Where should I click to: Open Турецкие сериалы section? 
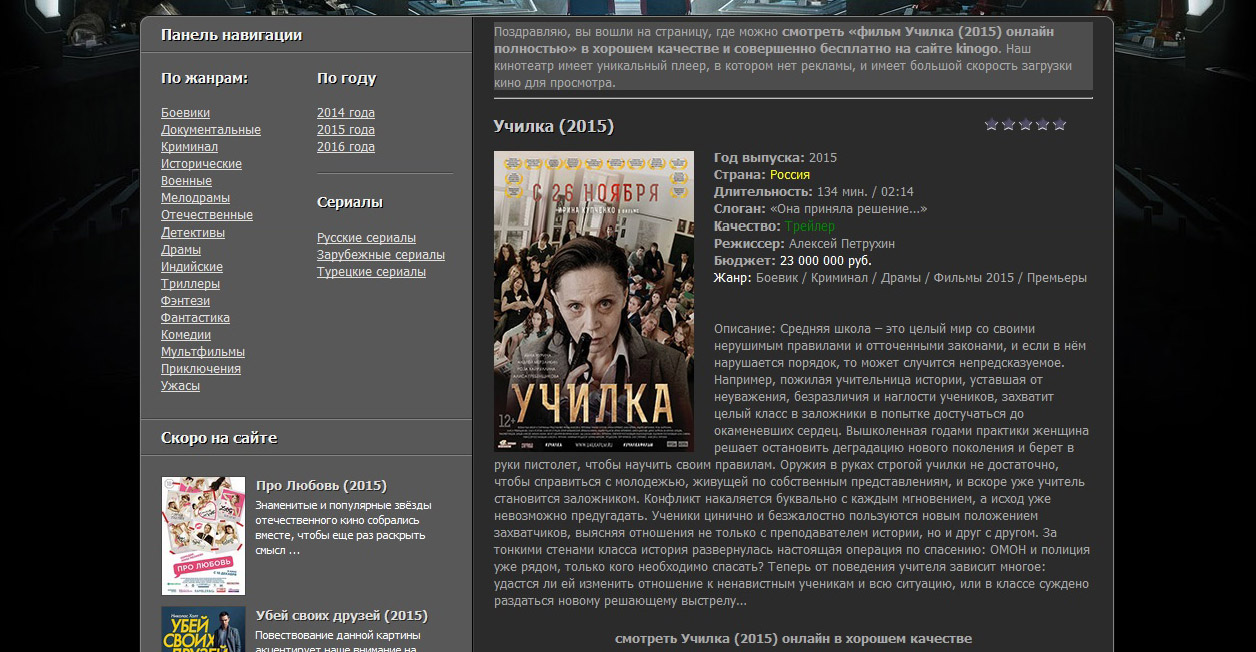[371, 272]
